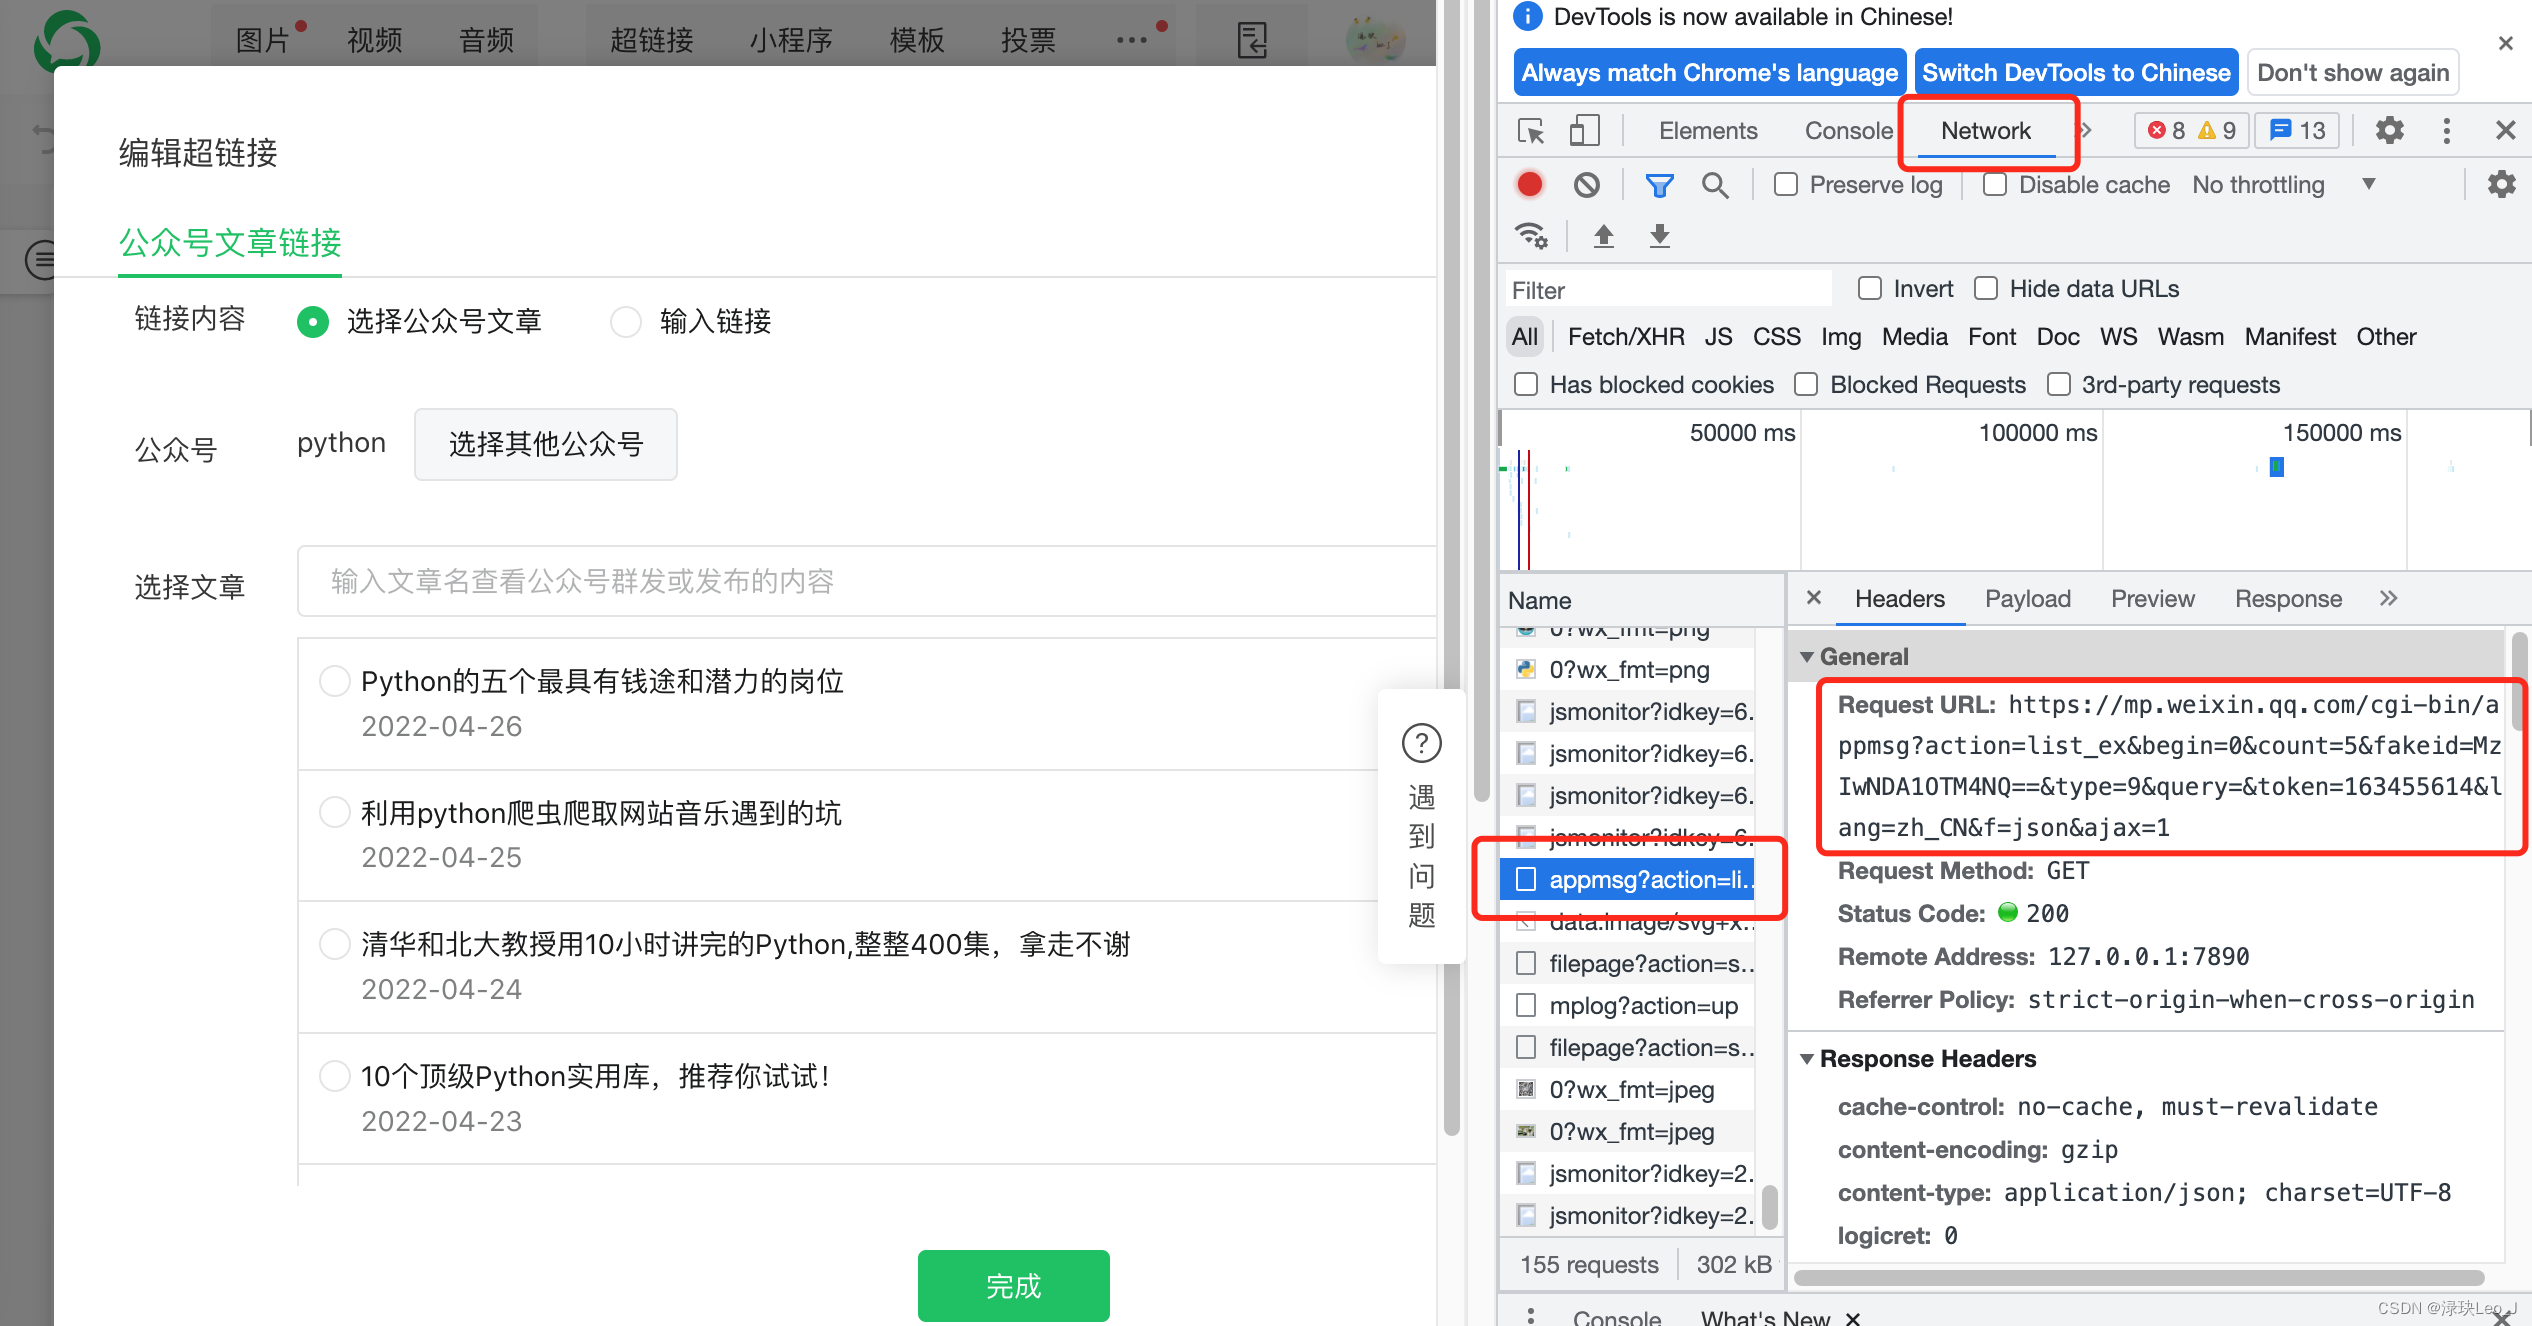Switch to the Elements panel tab
The height and width of the screenshot is (1326, 2532).
click(1707, 131)
